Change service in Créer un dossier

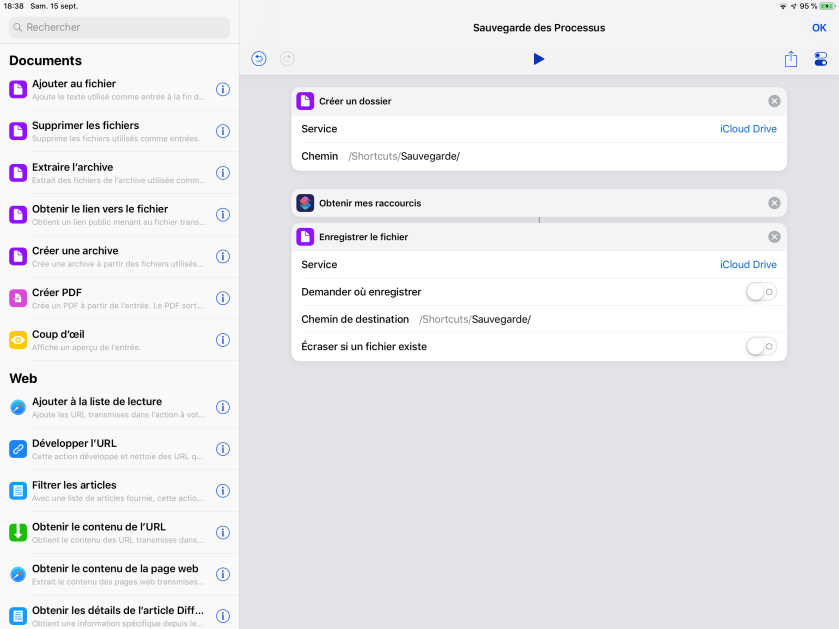pos(748,129)
